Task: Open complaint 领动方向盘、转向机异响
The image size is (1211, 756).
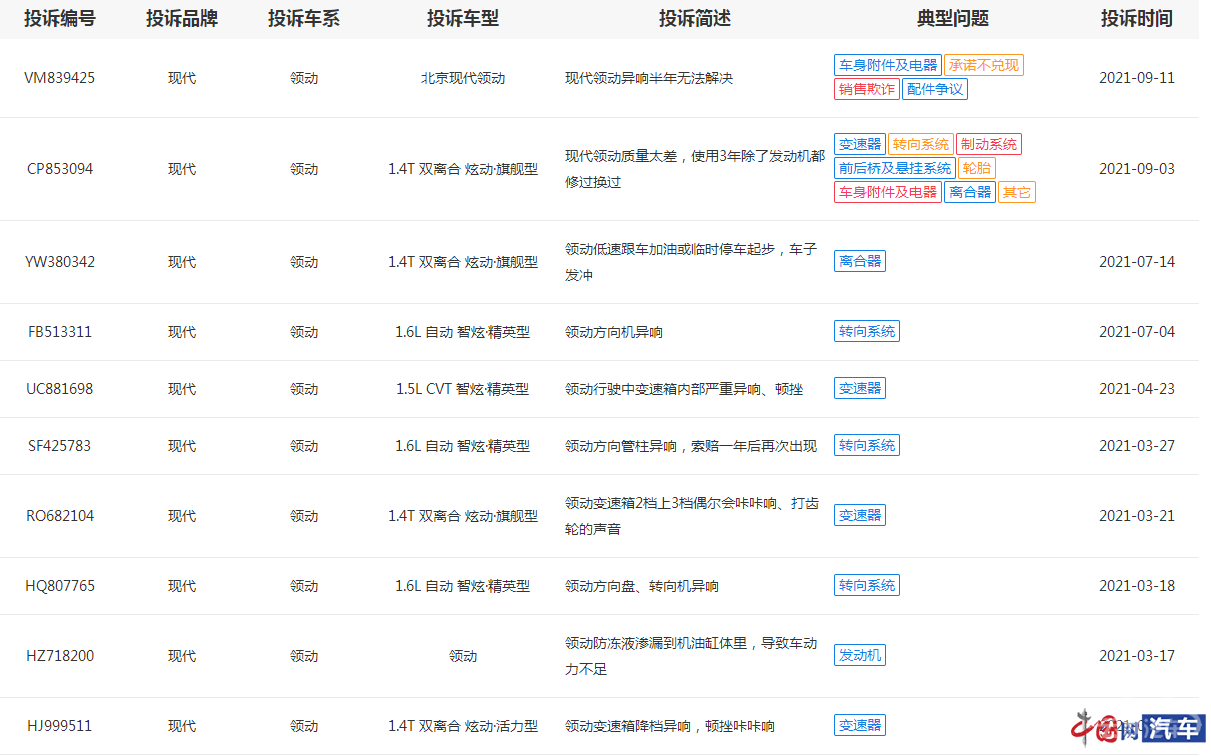Action: point(642,586)
